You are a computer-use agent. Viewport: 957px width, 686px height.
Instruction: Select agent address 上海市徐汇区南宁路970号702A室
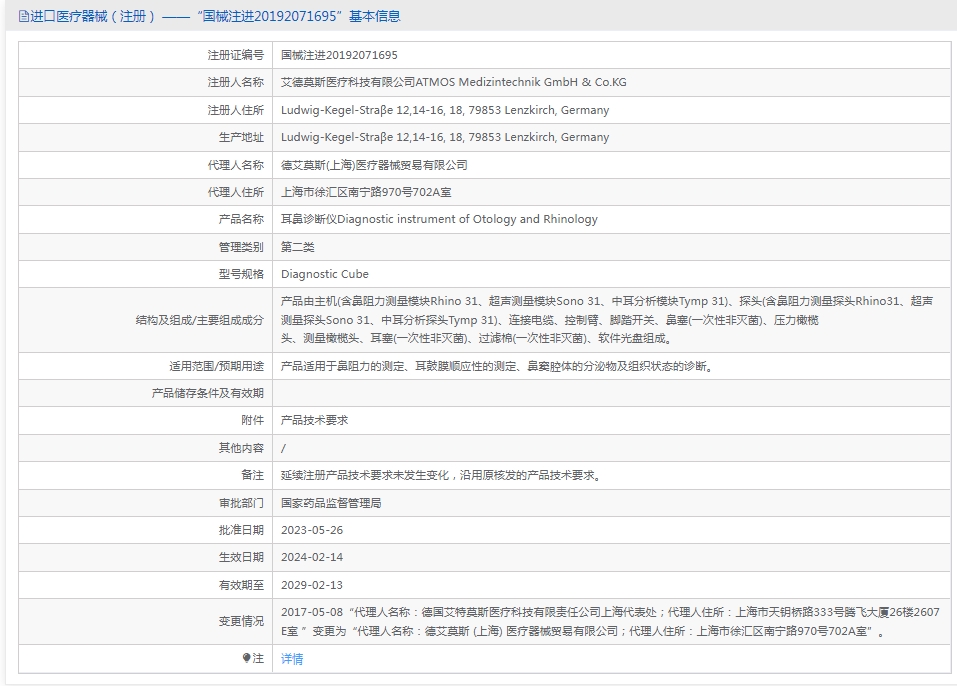366,192
